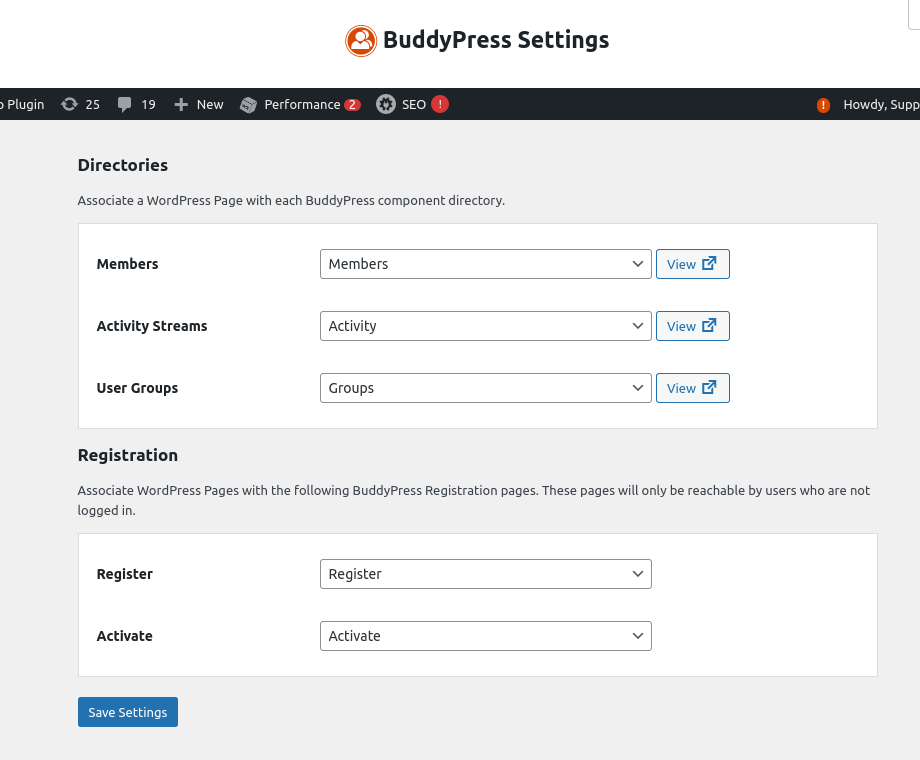This screenshot has height=760, width=920.
Task: Click View next to Activity Streams
Action: 692,326
